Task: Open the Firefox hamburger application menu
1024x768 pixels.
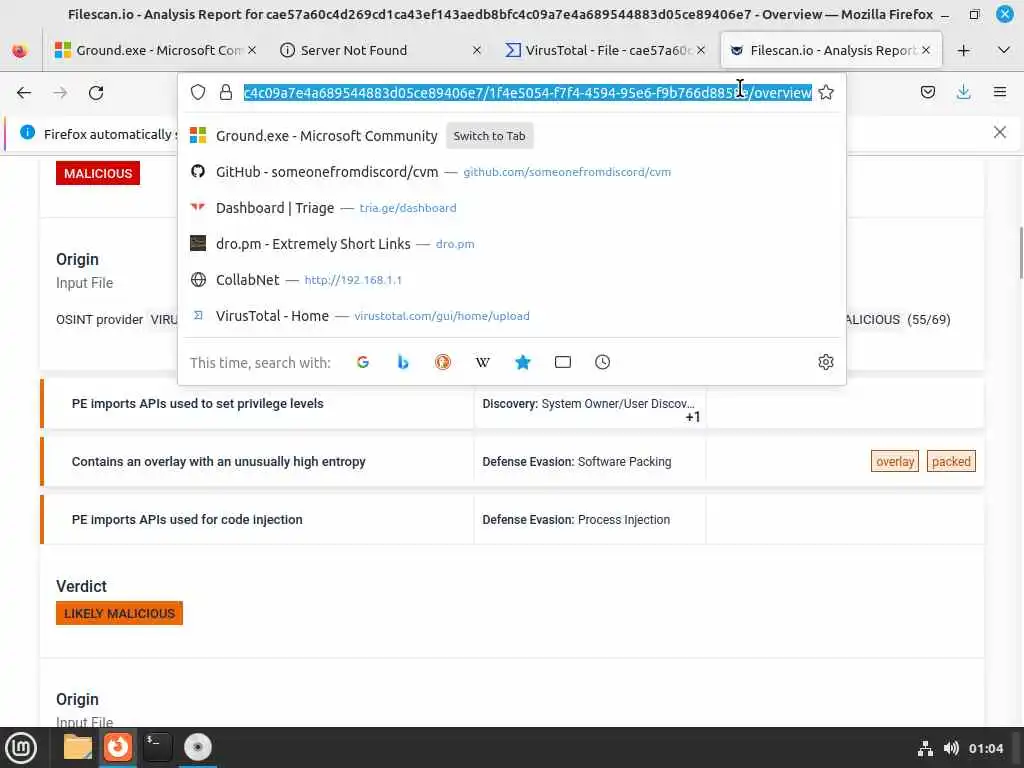Action: click(1000, 92)
